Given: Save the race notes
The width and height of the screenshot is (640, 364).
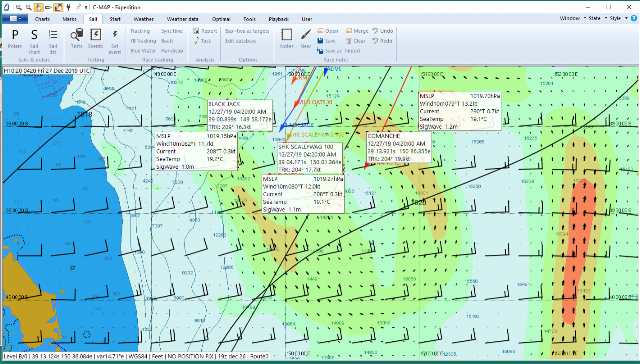Looking at the screenshot, I should tap(326, 41).
